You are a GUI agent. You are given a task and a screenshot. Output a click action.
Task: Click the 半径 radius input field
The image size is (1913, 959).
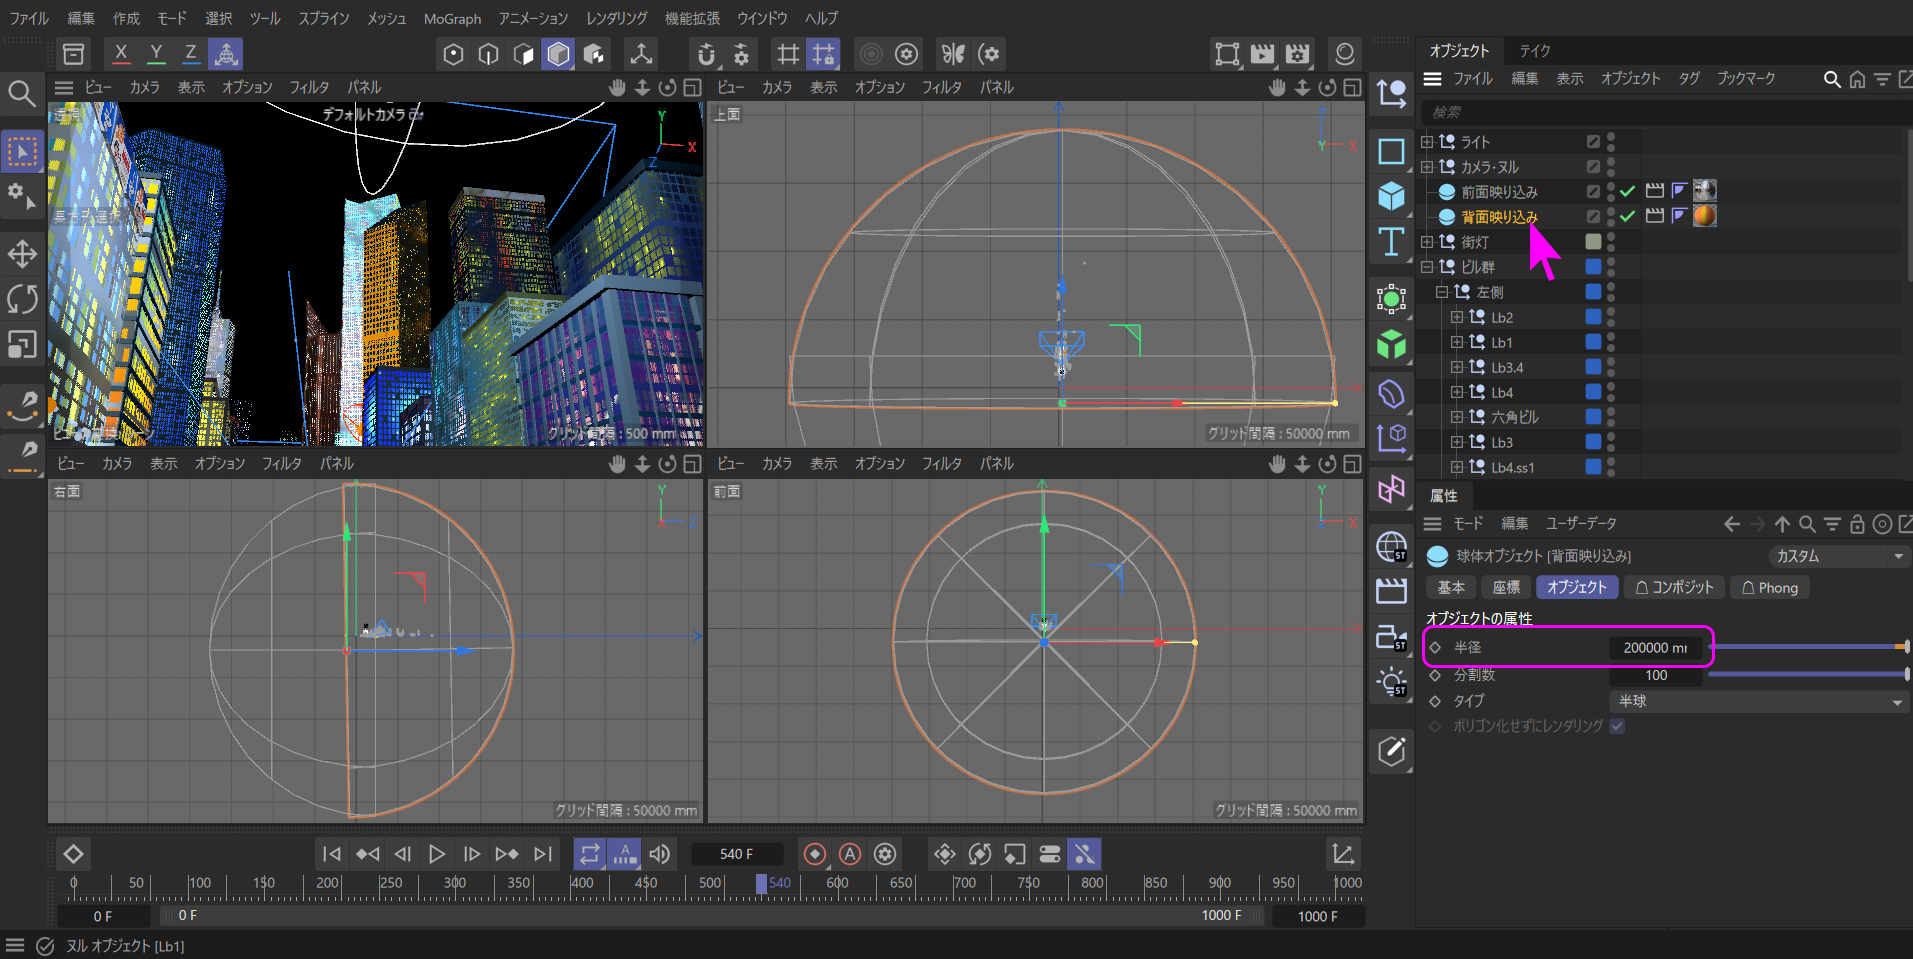tap(1655, 648)
